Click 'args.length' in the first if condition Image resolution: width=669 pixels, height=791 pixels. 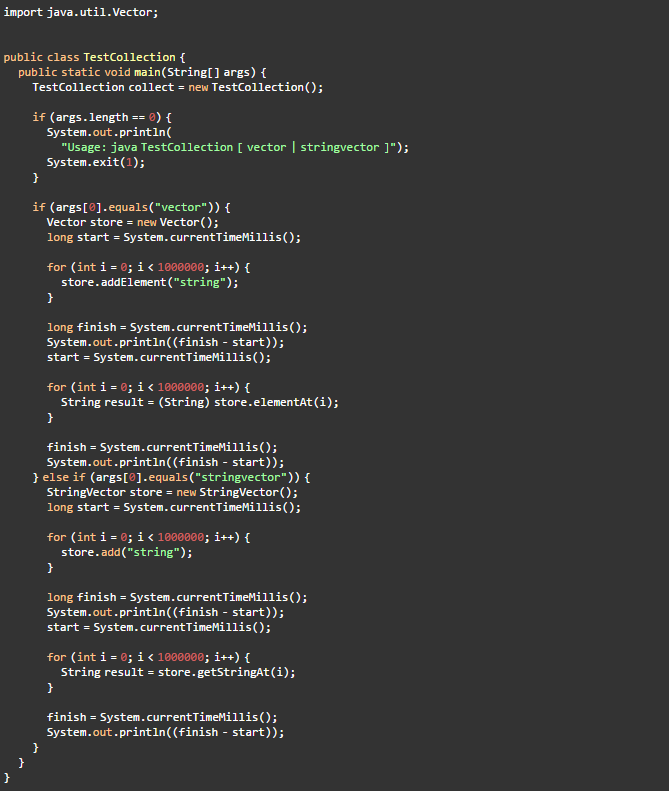[92, 117]
